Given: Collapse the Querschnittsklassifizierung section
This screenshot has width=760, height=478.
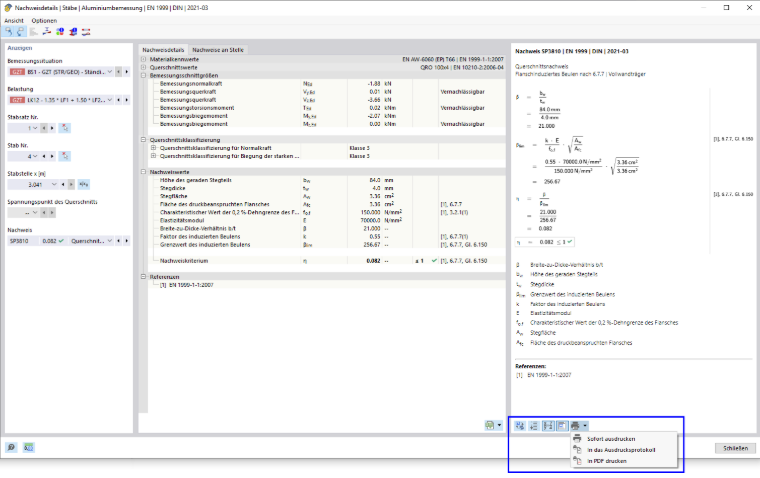Looking at the screenshot, I should point(143,140).
